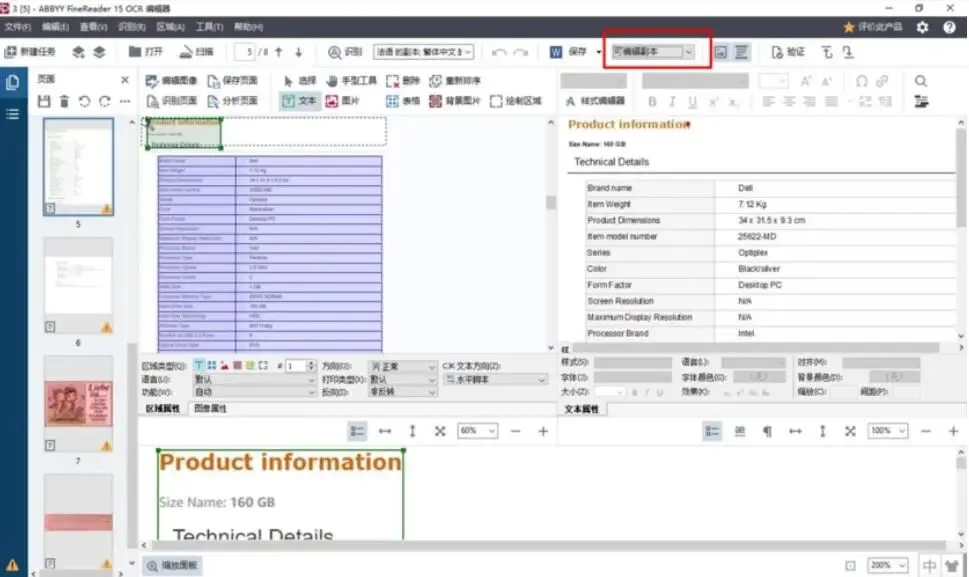Open the 100% zoom dropdown in text pane
The height and width of the screenshot is (577, 969).
[888, 431]
